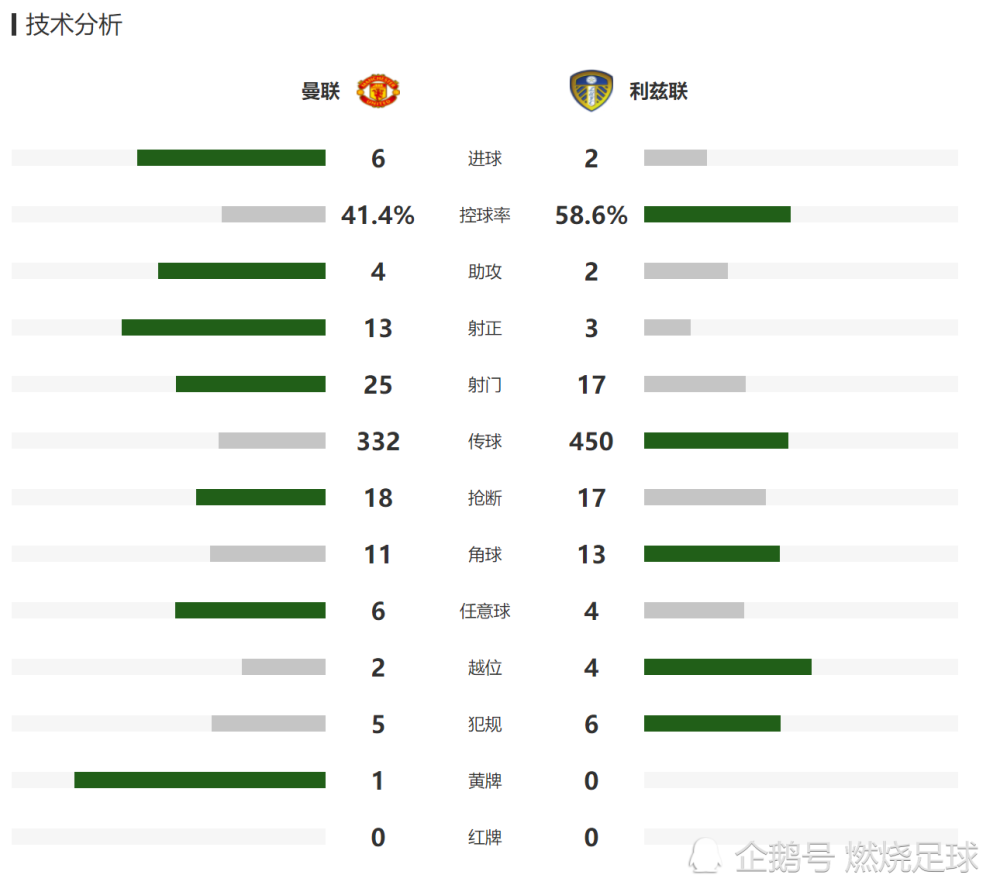Click the 332 passes value
Image resolution: width=1000 pixels, height=892 pixels.
coord(378,441)
